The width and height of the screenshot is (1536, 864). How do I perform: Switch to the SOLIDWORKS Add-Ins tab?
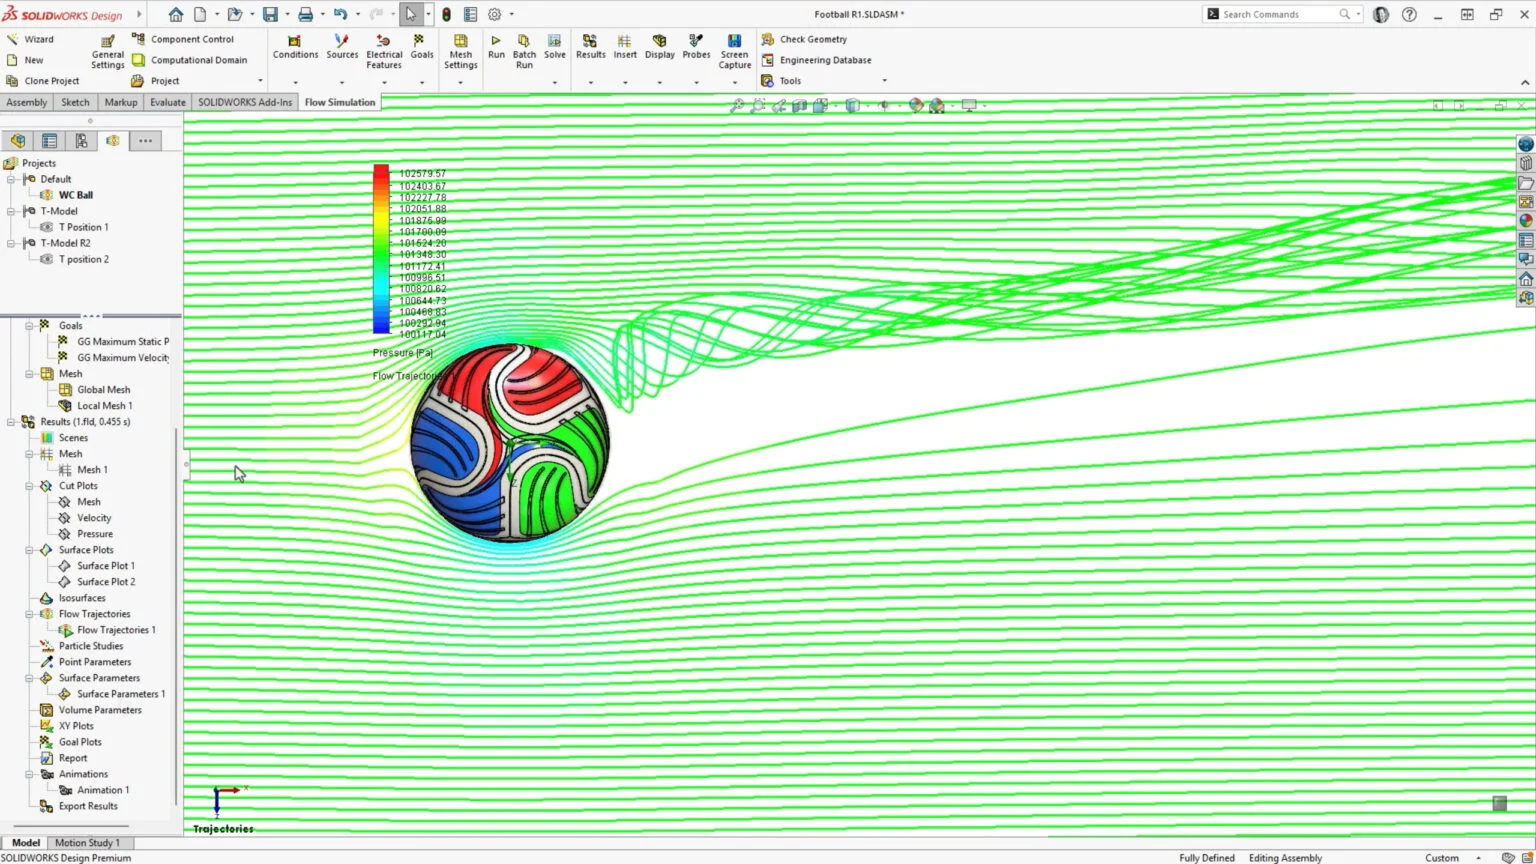tap(245, 102)
